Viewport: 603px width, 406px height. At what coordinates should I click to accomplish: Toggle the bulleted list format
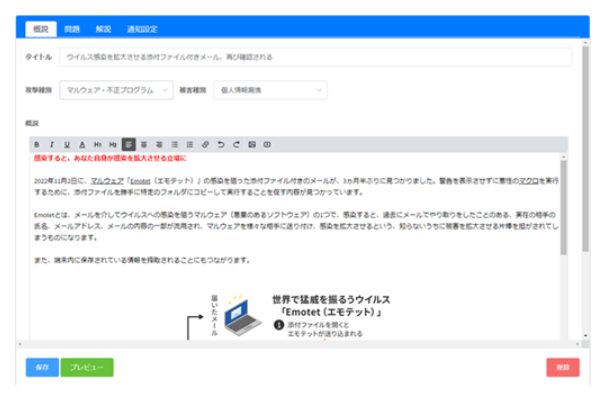(175, 144)
